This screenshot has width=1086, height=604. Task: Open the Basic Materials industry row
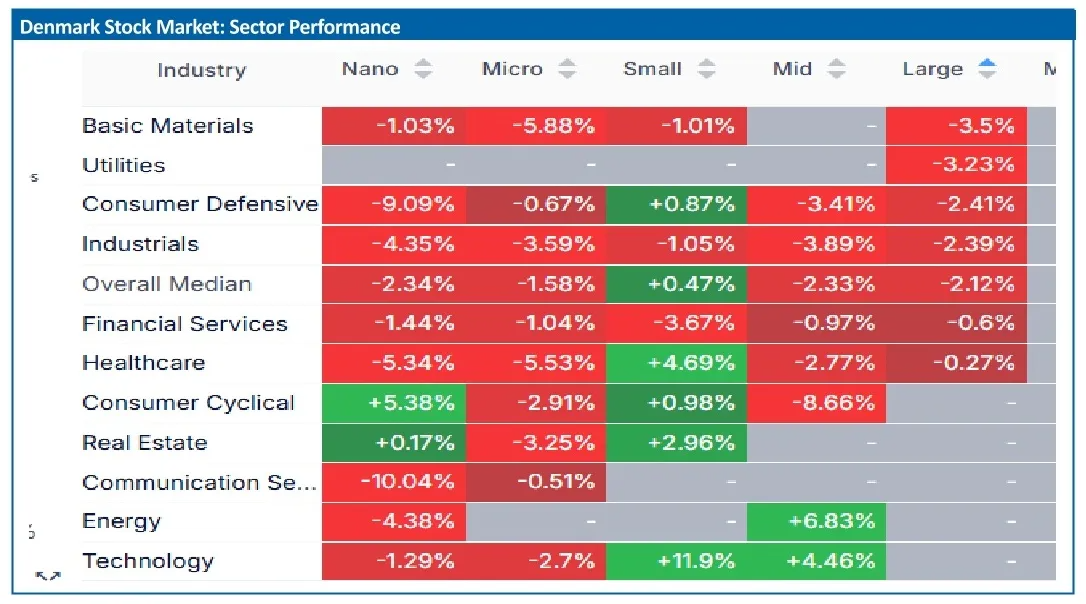(x=168, y=126)
